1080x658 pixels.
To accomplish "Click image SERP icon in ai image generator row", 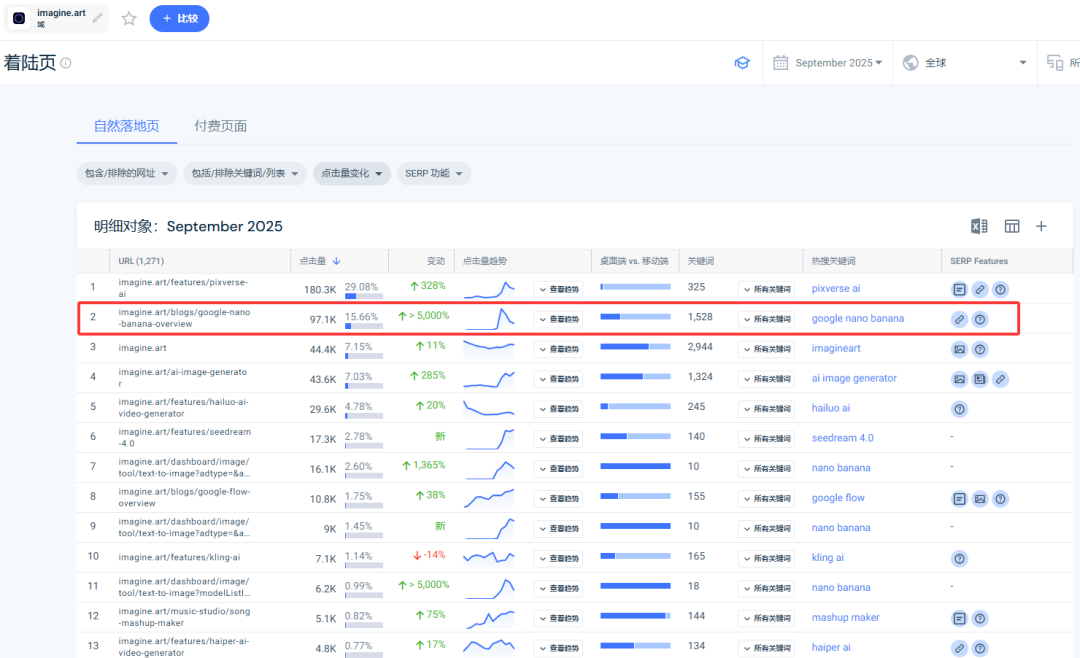I will click(959, 379).
